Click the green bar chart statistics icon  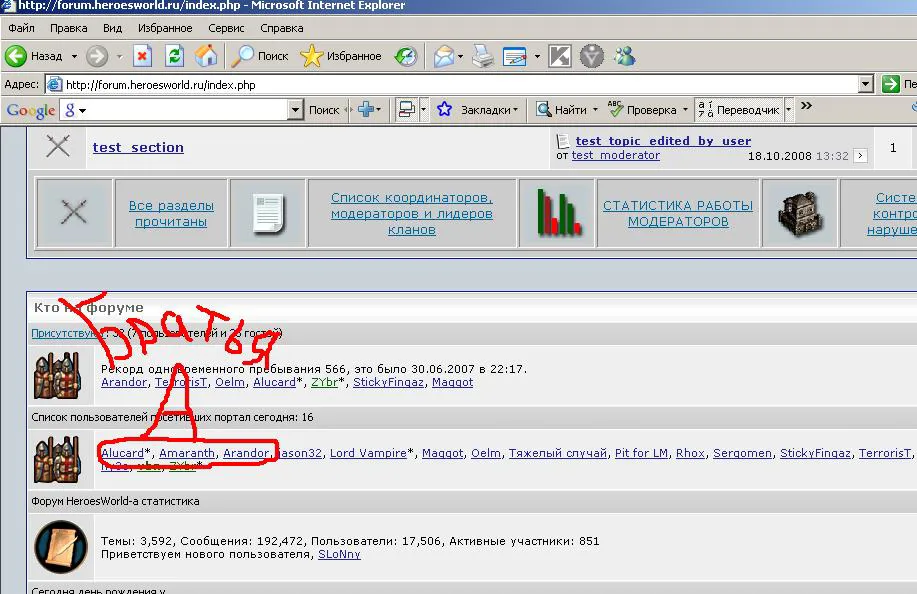pos(558,213)
